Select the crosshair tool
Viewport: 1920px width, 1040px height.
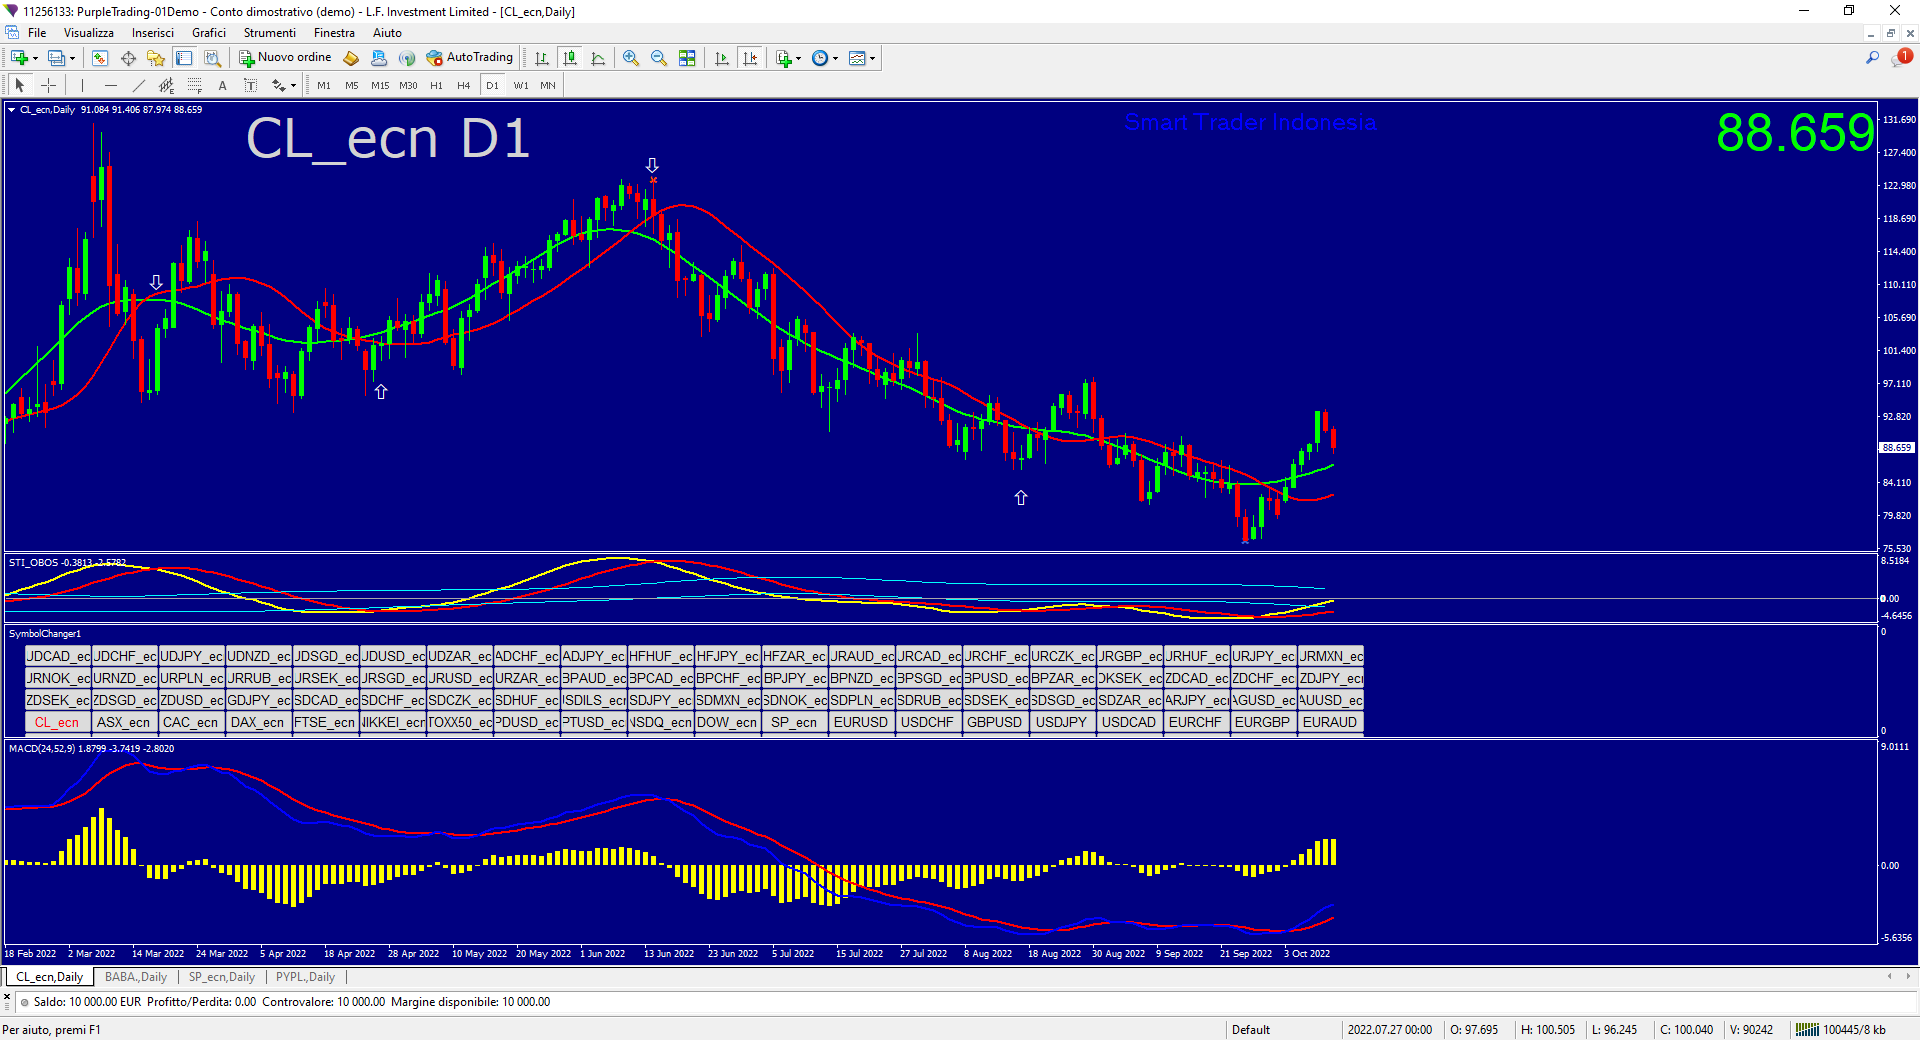48,85
